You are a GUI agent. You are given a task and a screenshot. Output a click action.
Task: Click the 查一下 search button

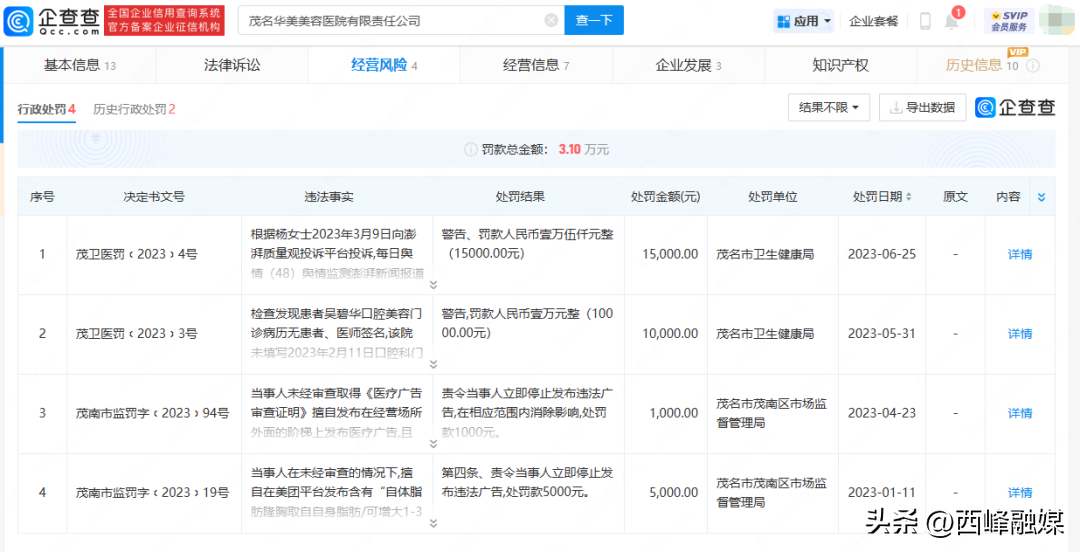click(594, 21)
